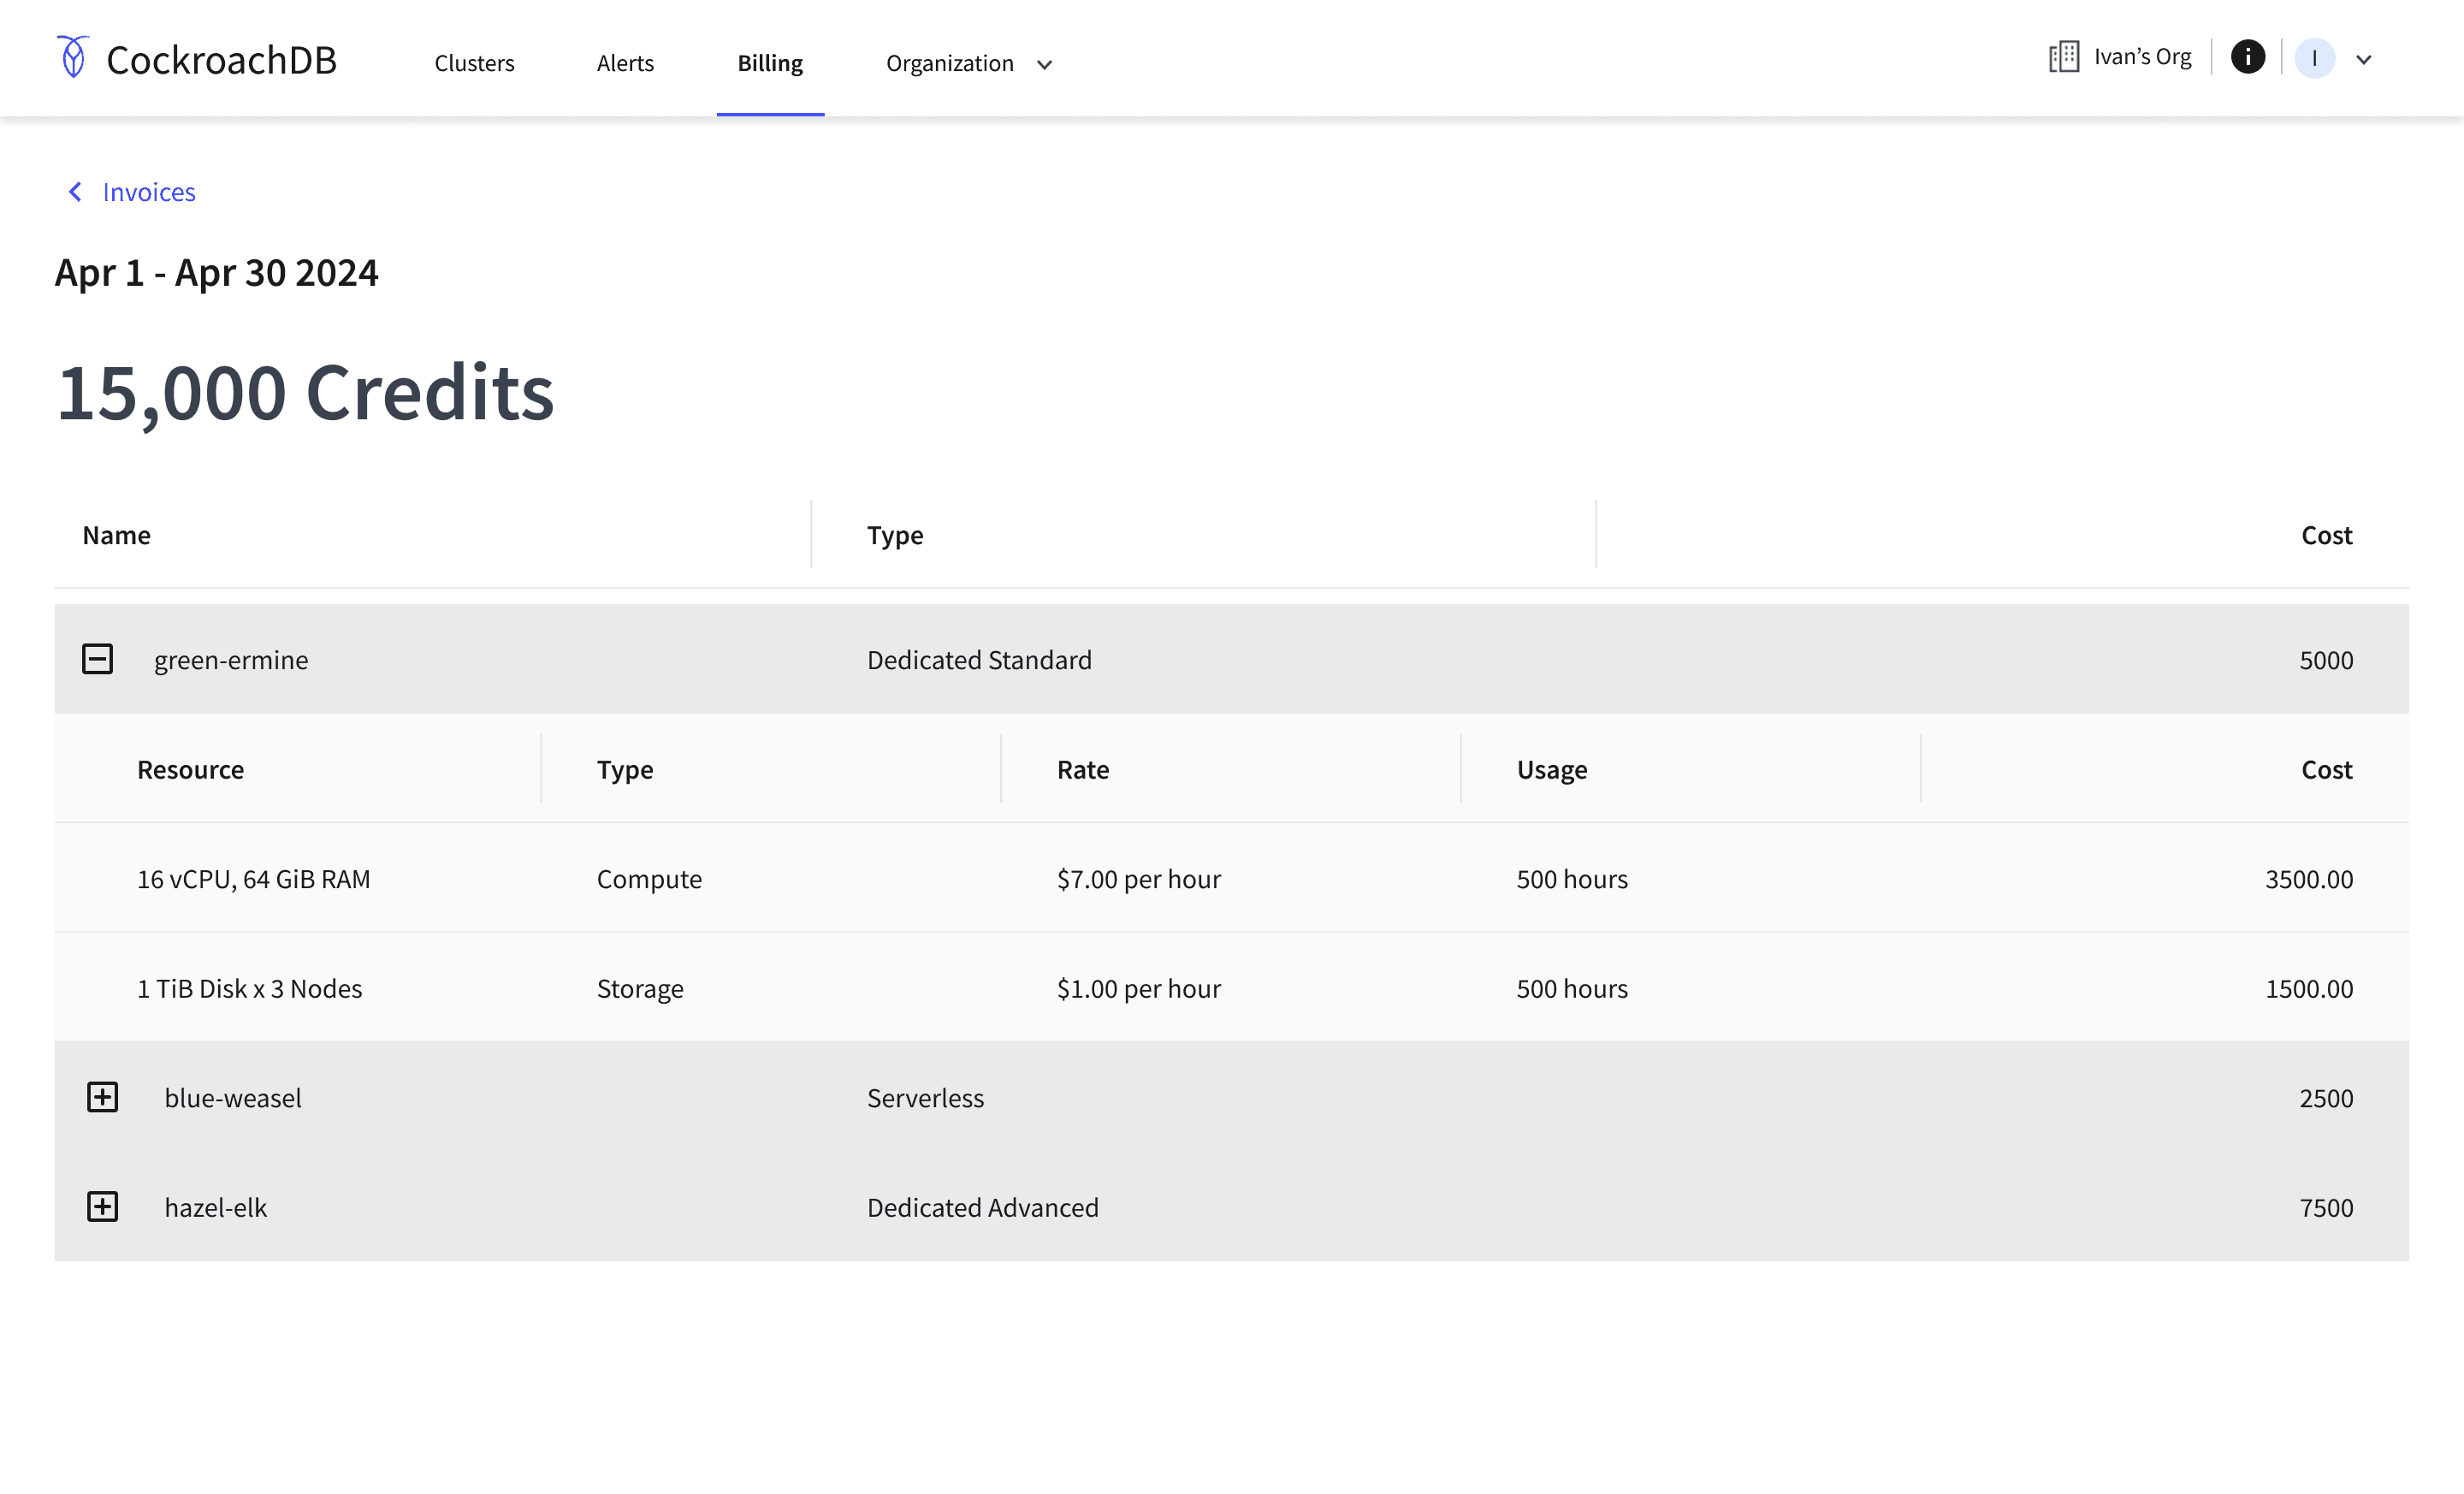Expand the blue-weasel cluster row

pyautogui.click(x=102, y=1097)
